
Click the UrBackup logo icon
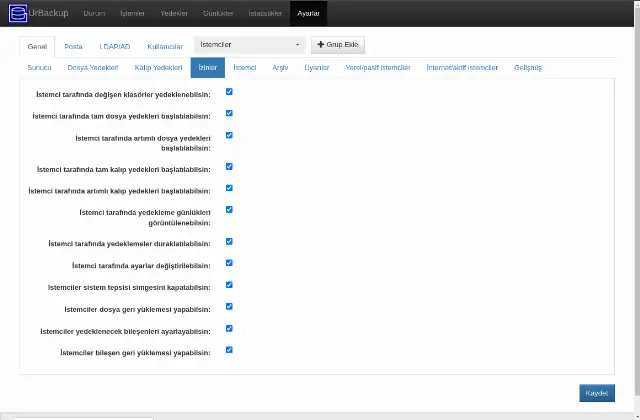point(18,13)
